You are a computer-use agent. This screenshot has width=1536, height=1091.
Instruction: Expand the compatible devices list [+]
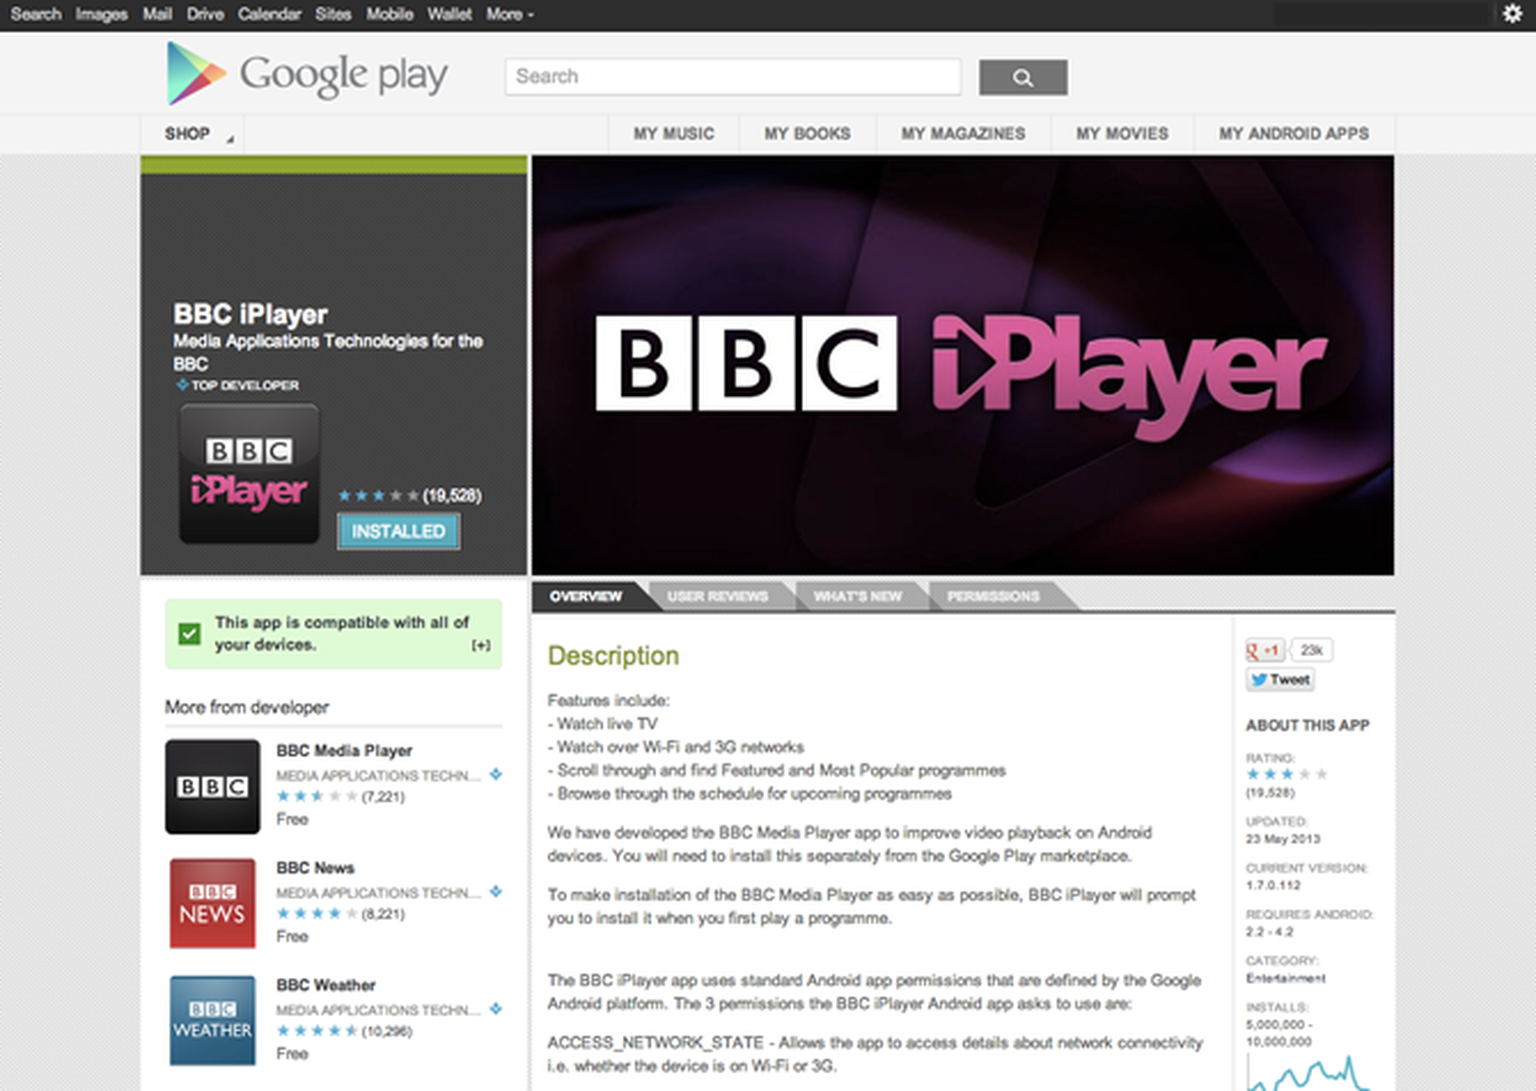point(481,645)
